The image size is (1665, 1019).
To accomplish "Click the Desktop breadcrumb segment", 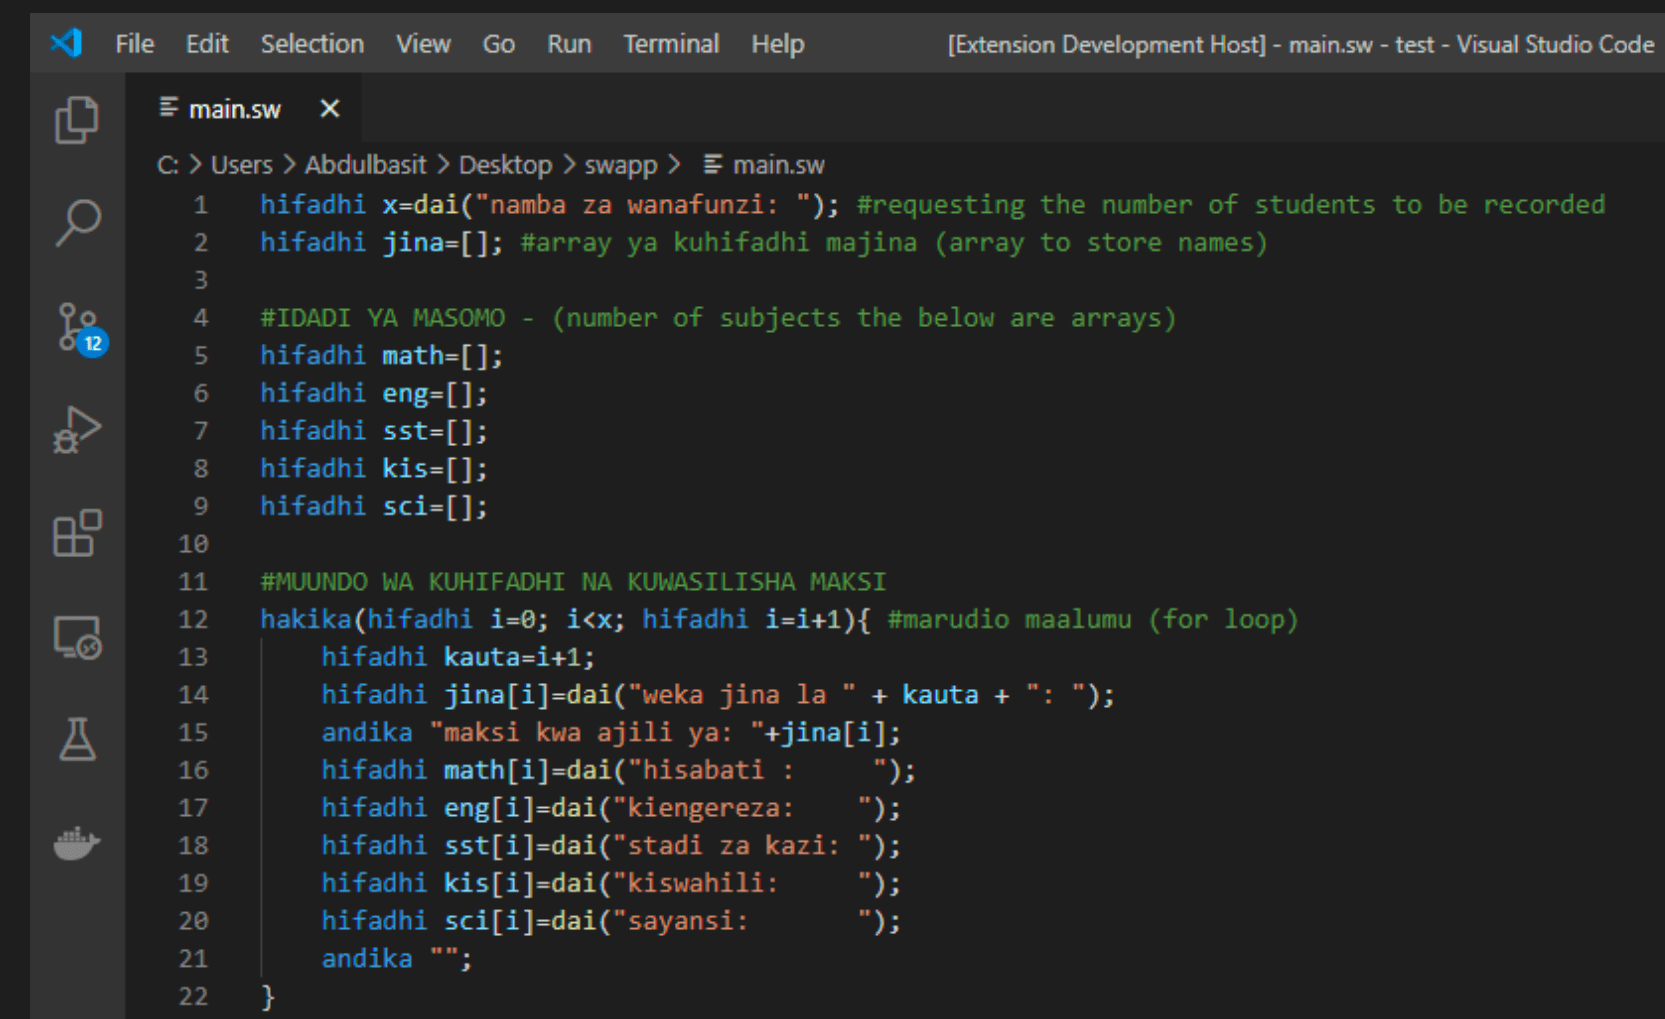I will click(505, 165).
